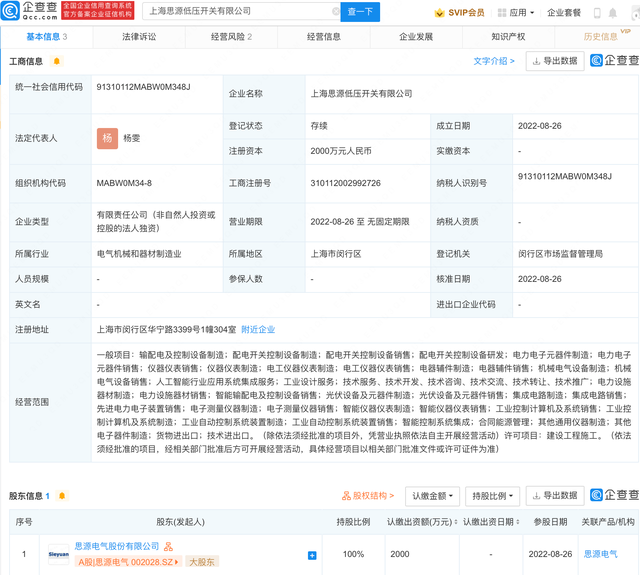Select the 组织机构代码 value MABW0M34-8

click(124, 183)
